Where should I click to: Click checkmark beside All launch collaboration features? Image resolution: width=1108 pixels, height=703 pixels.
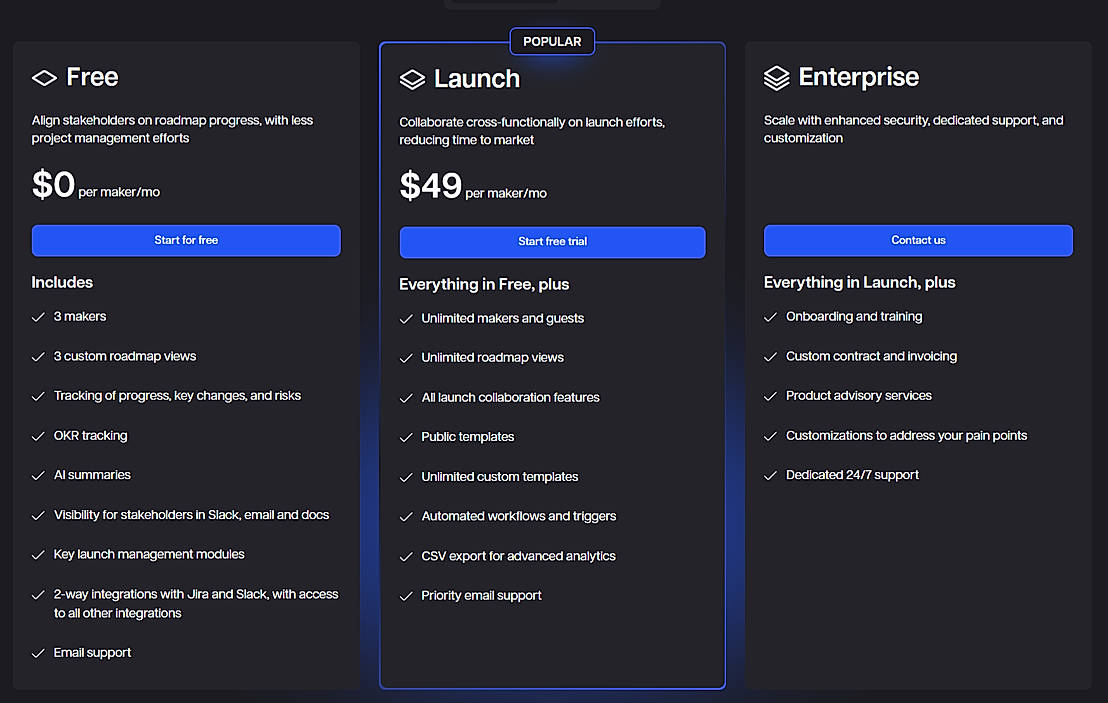(x=406, y=398)
